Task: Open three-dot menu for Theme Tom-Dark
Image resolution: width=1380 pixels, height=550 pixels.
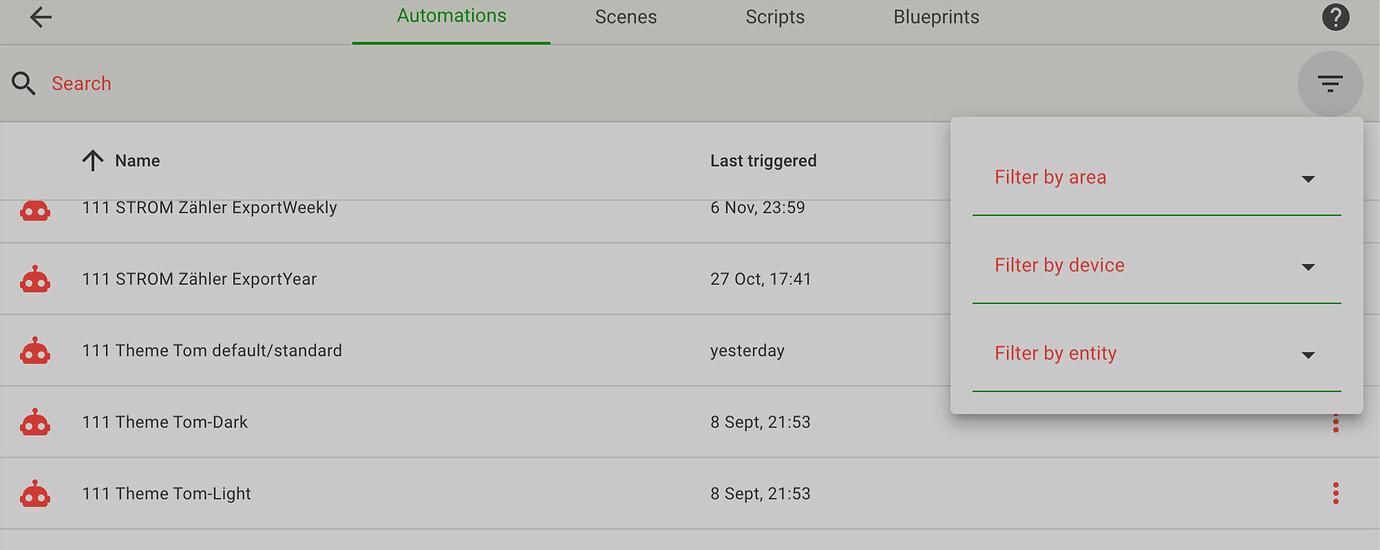Action: (1336, 424)
